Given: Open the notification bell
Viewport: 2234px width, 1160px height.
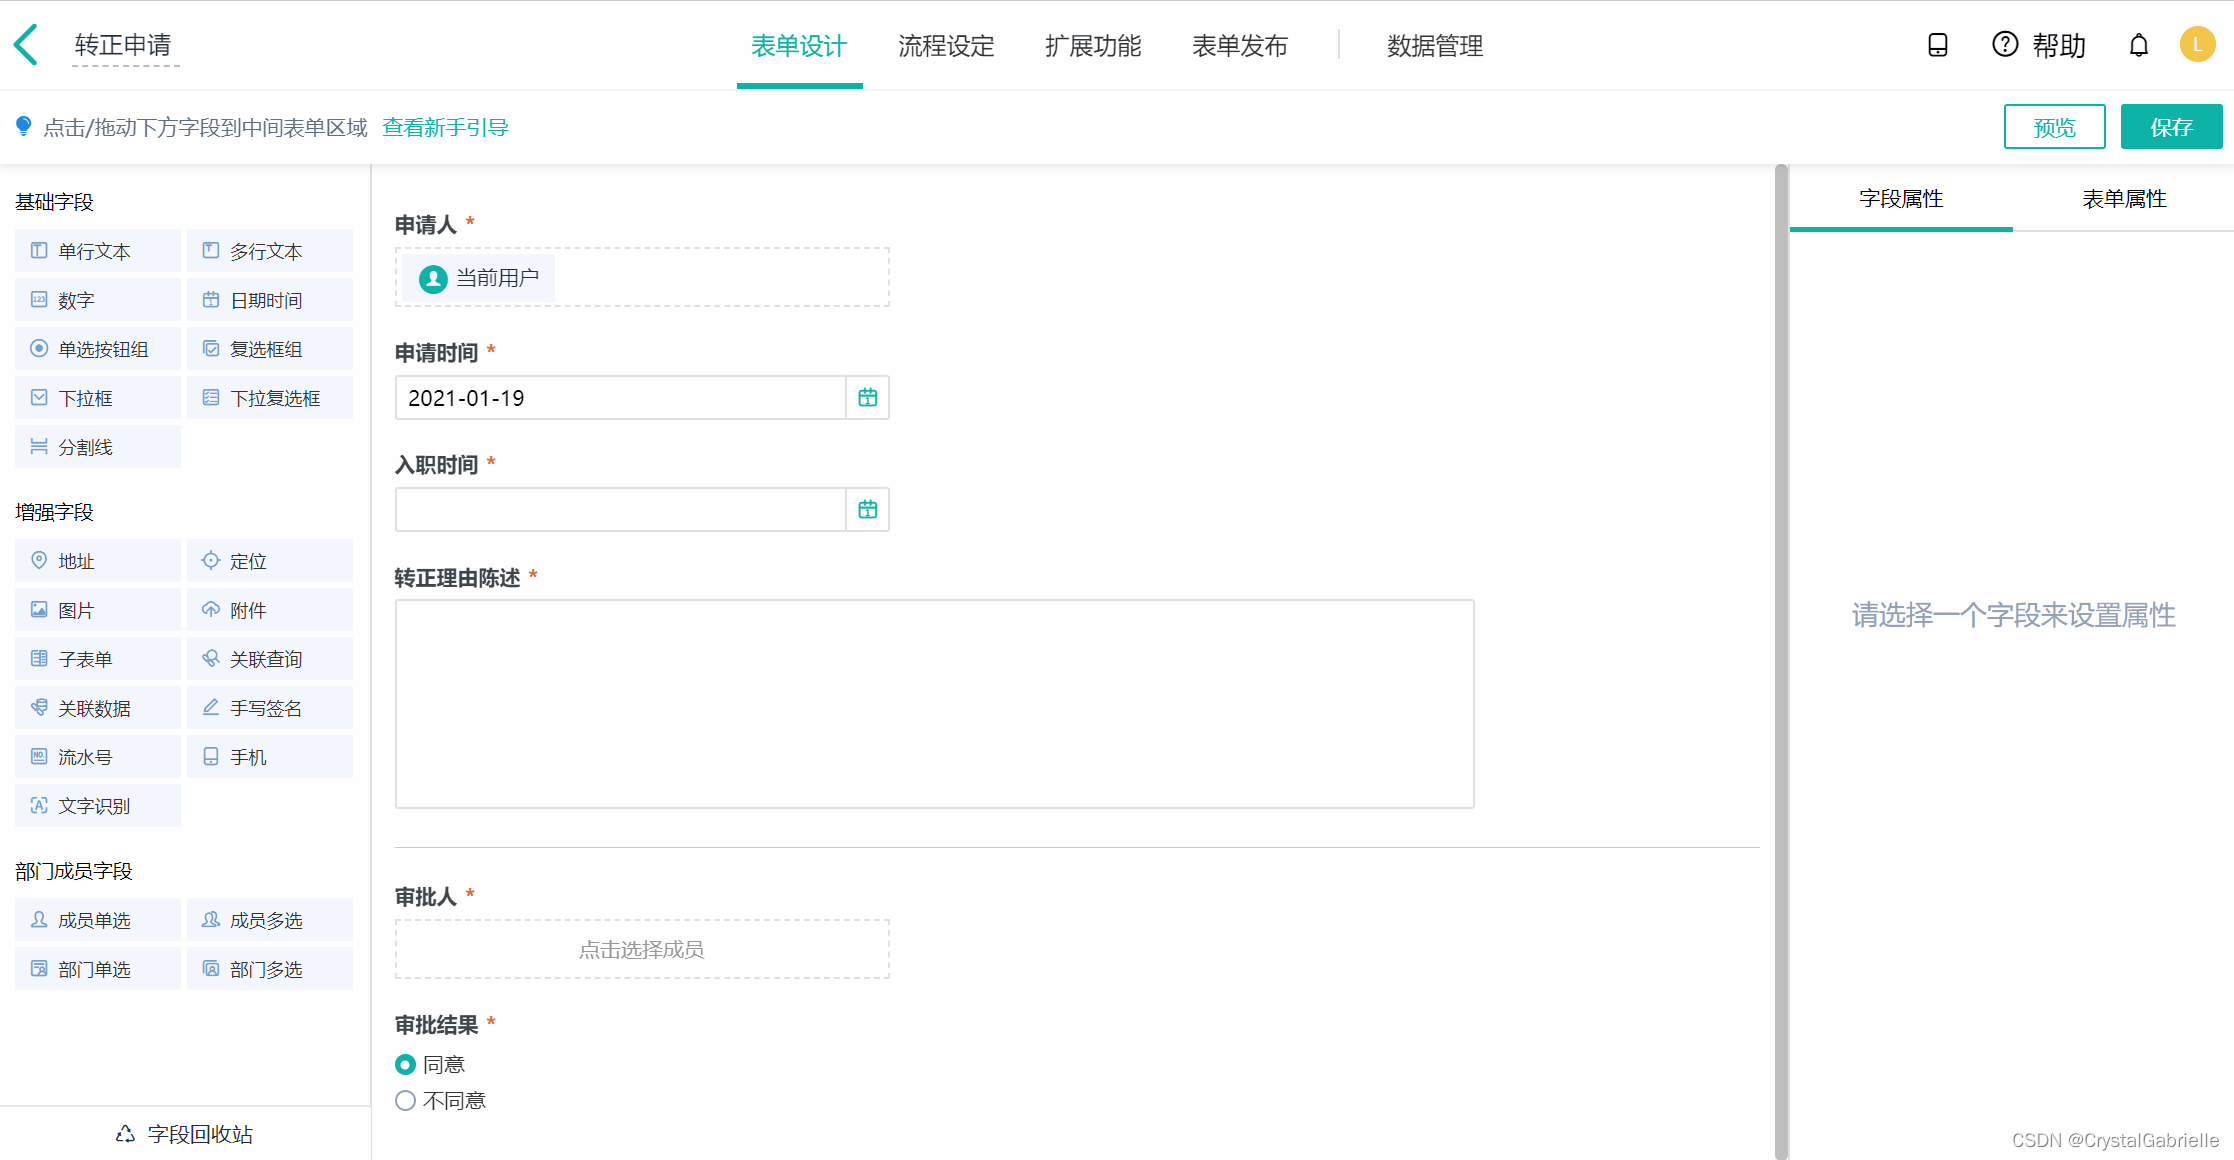Looking at the screenshot, I should click(2138, 45).
